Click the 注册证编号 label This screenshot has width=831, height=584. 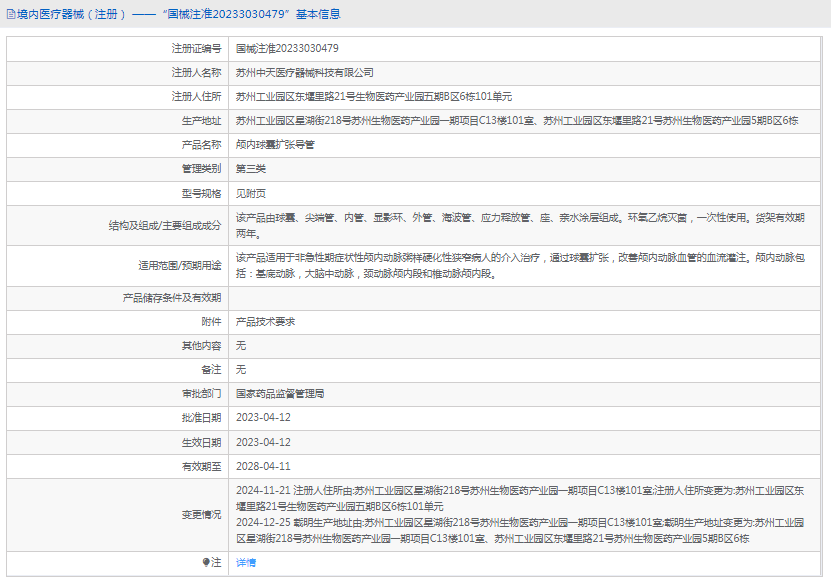(197, 49)
